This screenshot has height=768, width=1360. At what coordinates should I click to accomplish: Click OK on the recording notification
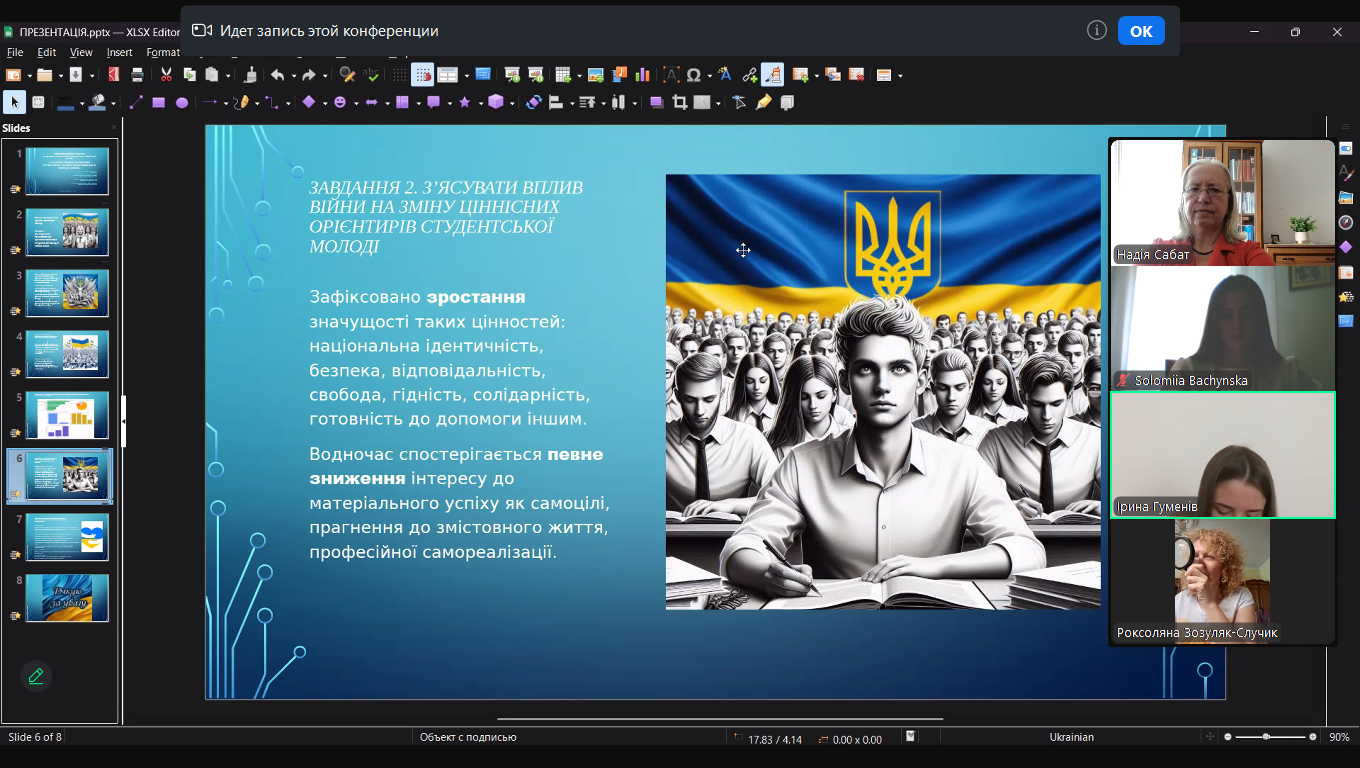tap(1141, 31)
